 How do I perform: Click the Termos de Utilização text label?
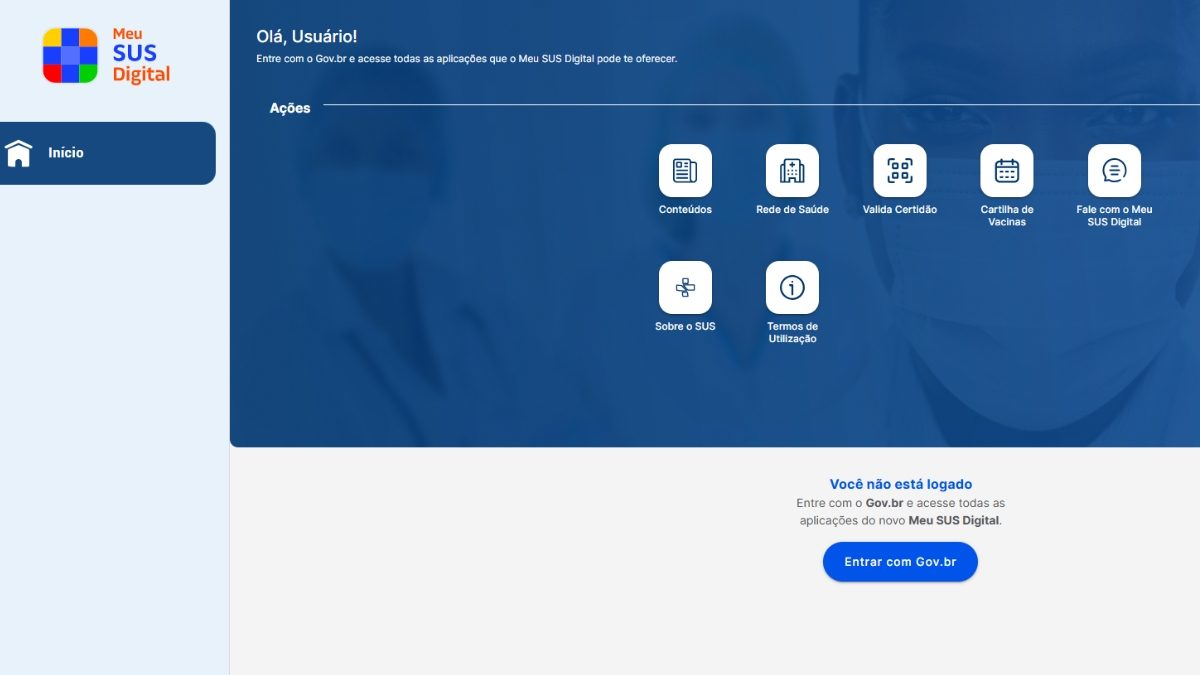[792, 333]
